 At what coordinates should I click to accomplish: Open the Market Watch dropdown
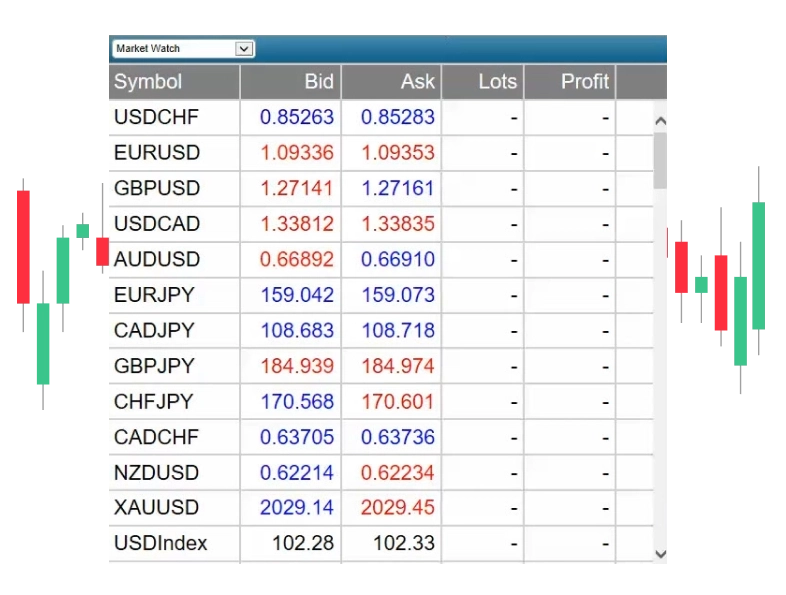point(244,49)
